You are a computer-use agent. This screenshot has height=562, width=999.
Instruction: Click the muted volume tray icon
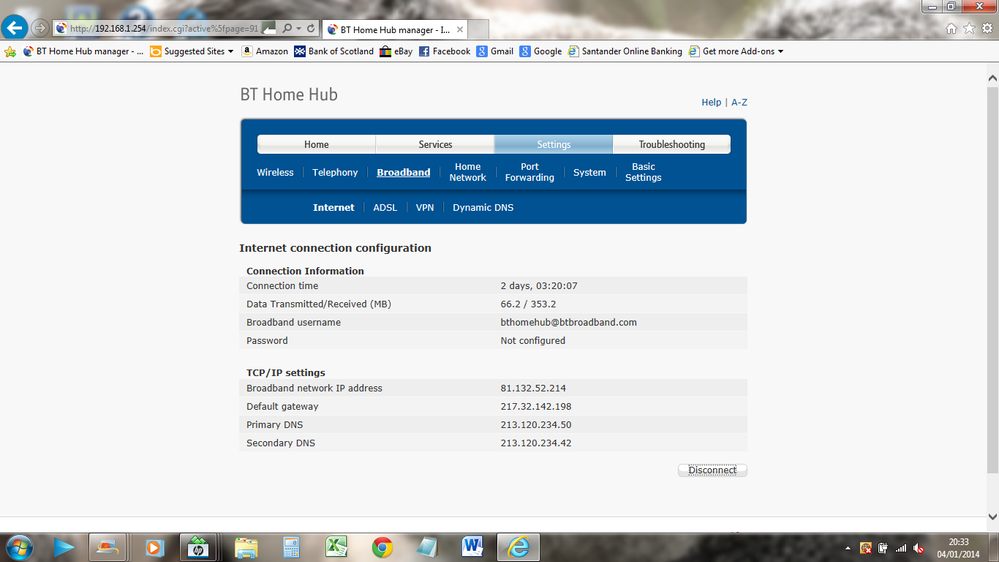[x=919, y=548]
